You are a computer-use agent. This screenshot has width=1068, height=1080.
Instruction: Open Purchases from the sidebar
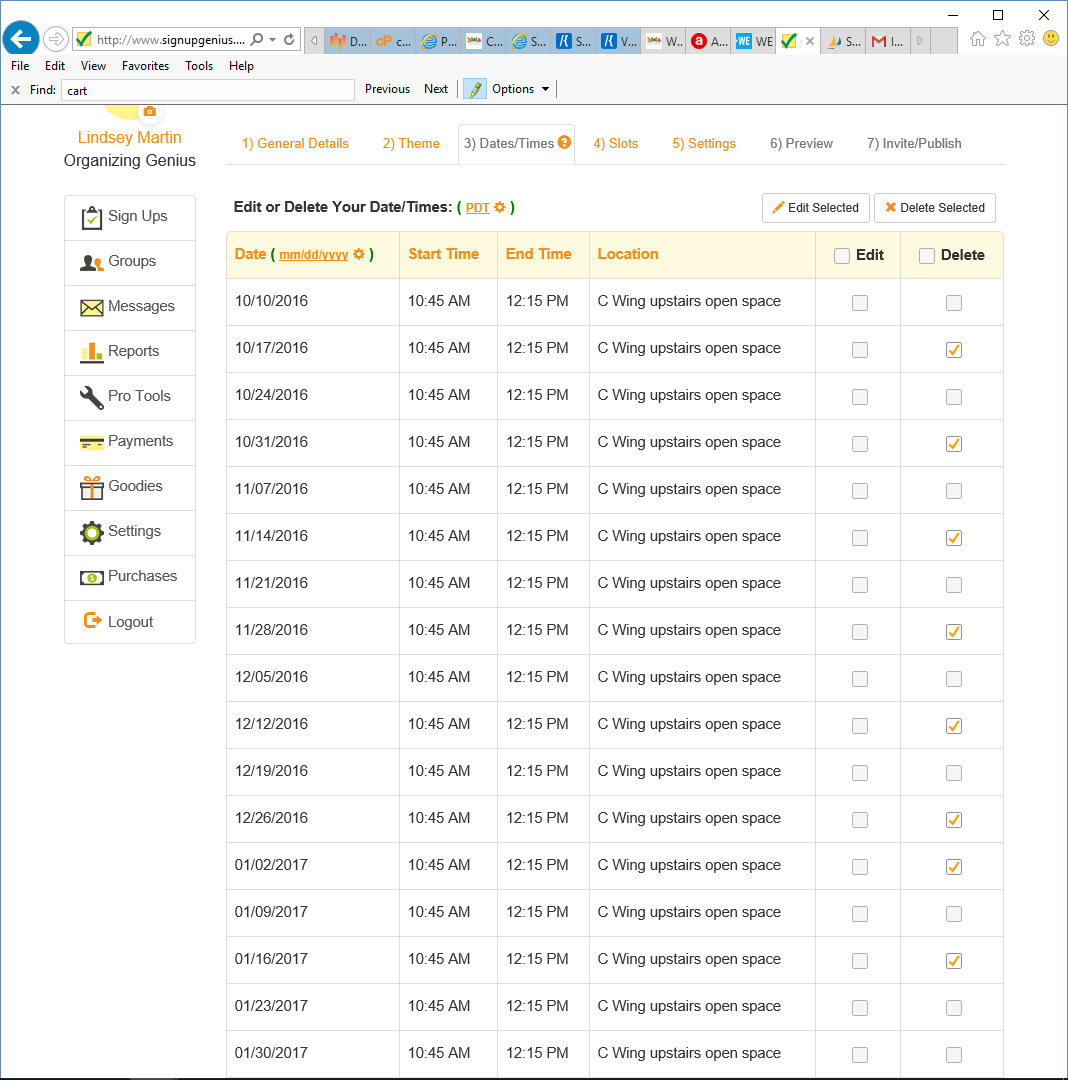[x=130, y=577]
